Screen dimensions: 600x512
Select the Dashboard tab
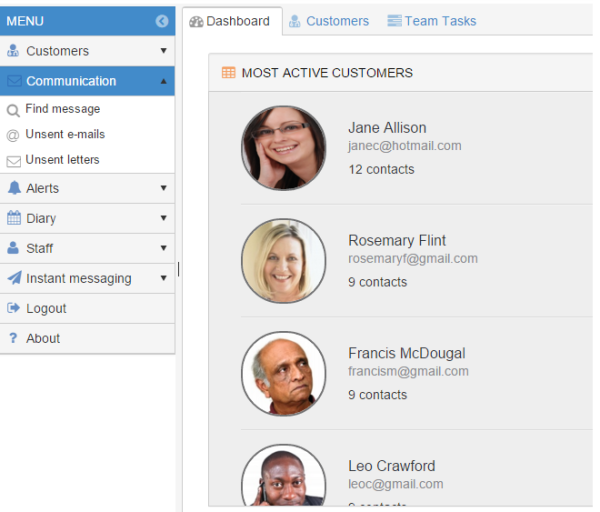(x=229, y=21)
